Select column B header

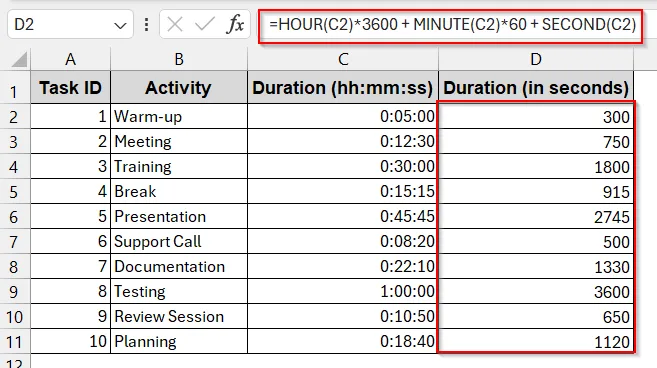pyautogui.click(x=179, y=59)
